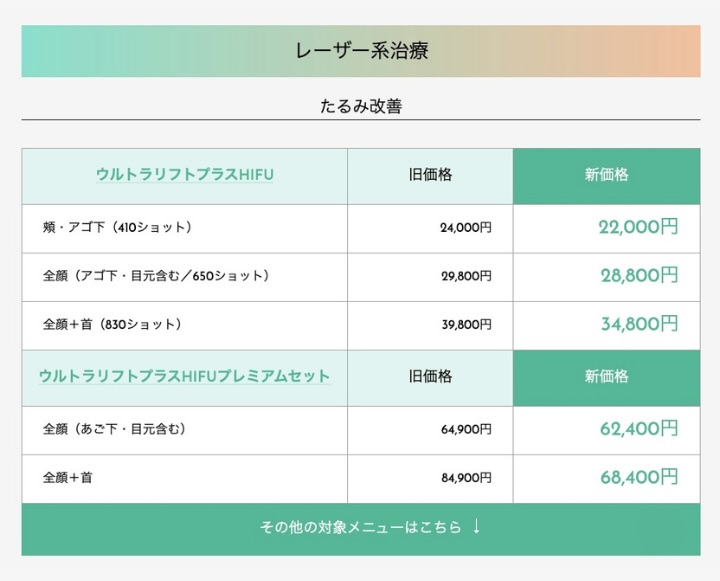
Task: Click the first 新価格 green header cell
Action: (607, 176)
